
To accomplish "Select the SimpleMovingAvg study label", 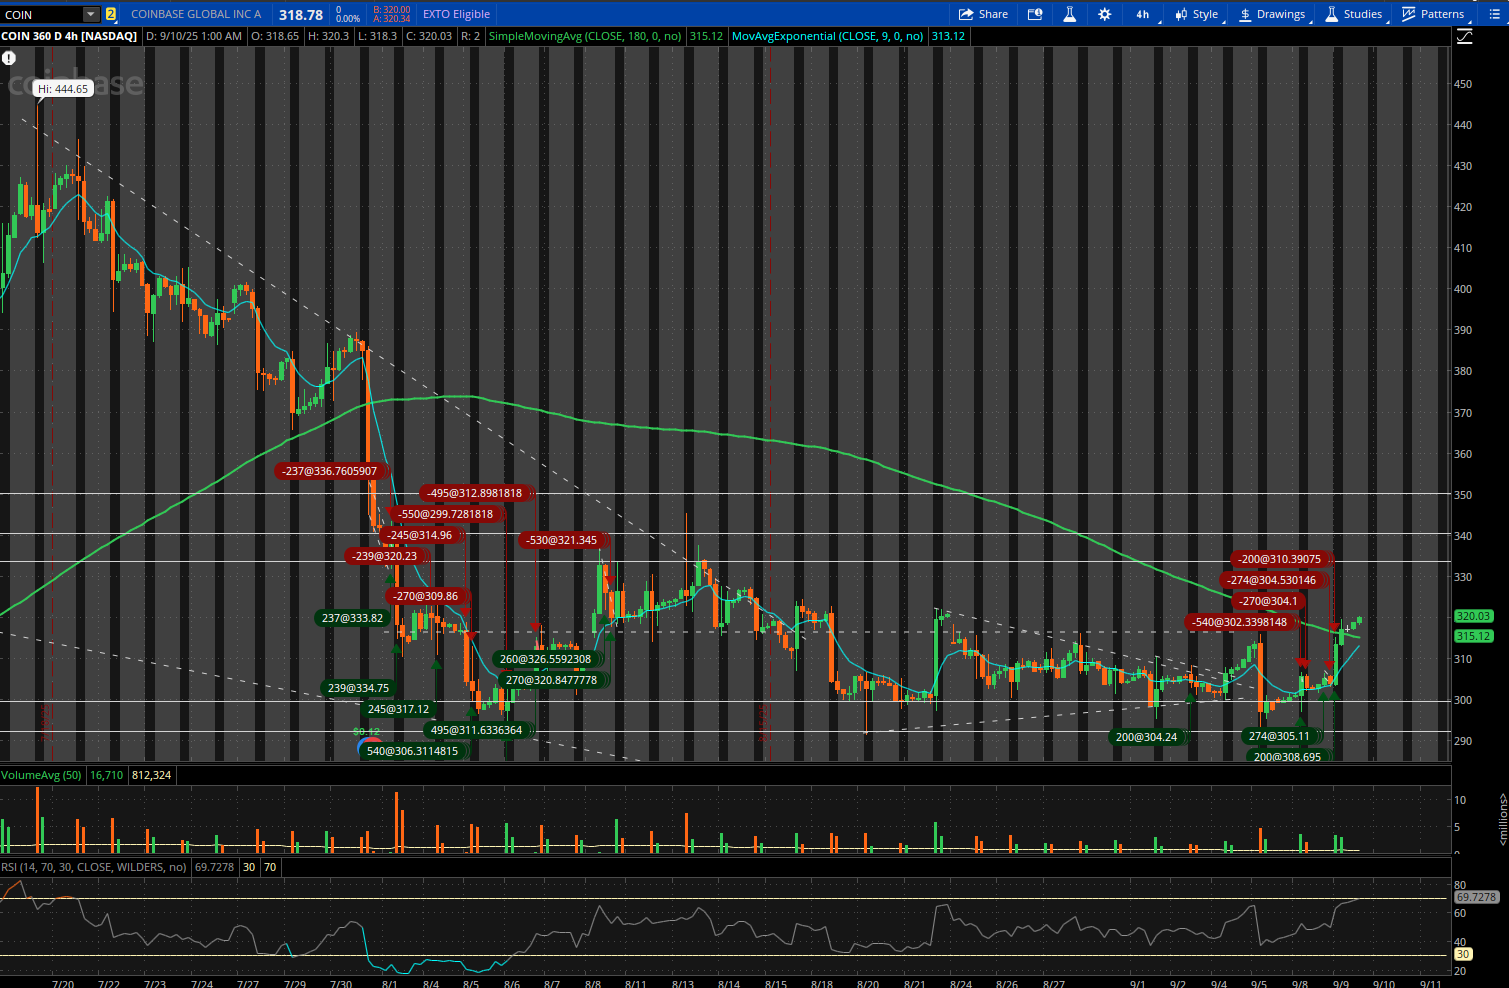I will click(584, 36).
